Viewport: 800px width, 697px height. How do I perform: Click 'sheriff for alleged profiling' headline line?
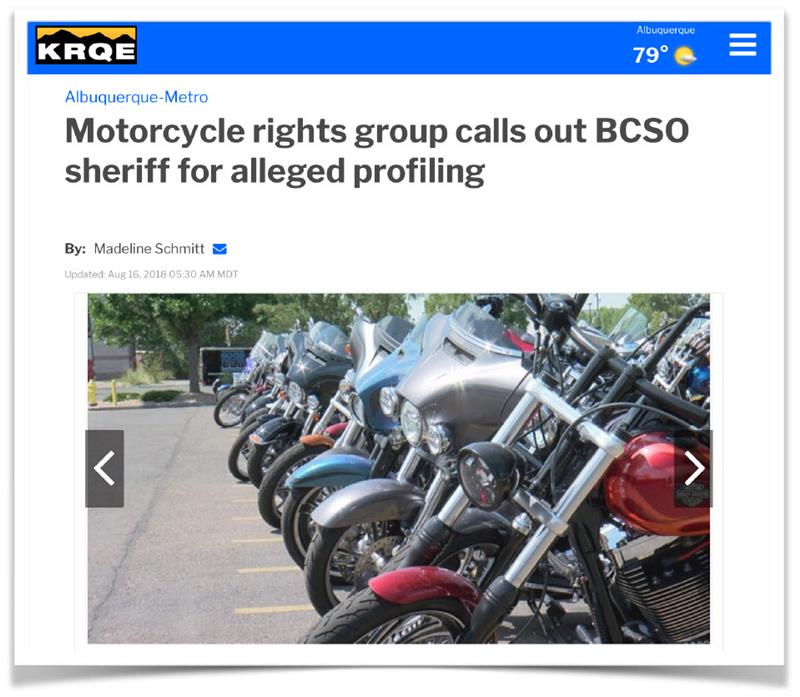click(275, 171)
